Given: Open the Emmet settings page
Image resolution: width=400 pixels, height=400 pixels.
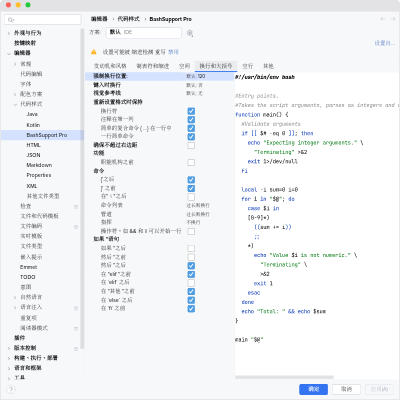Looking at the screenshot, I should pyautogui.click(x=28, y=267).
